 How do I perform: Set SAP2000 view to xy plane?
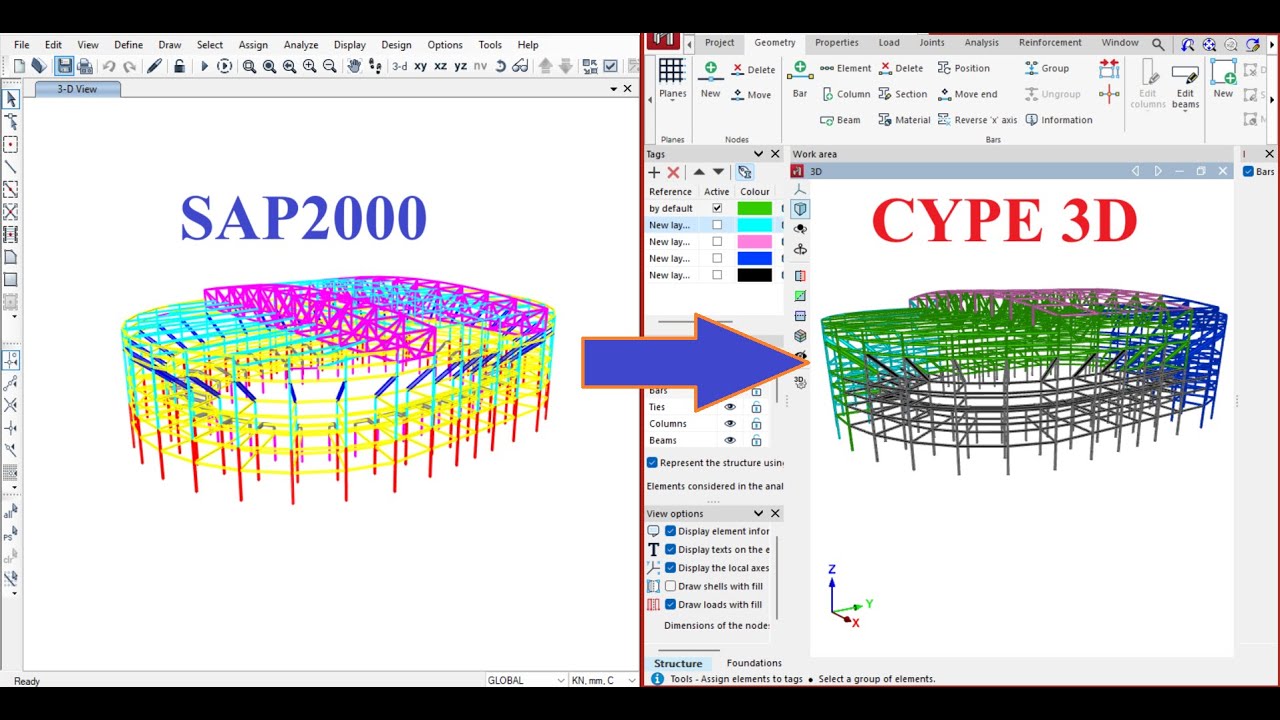click(421, 66)
